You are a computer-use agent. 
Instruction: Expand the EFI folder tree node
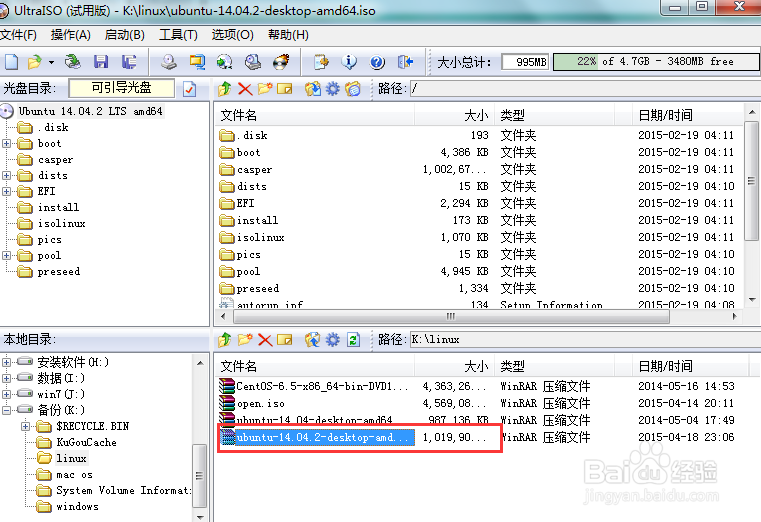point(6,192)
